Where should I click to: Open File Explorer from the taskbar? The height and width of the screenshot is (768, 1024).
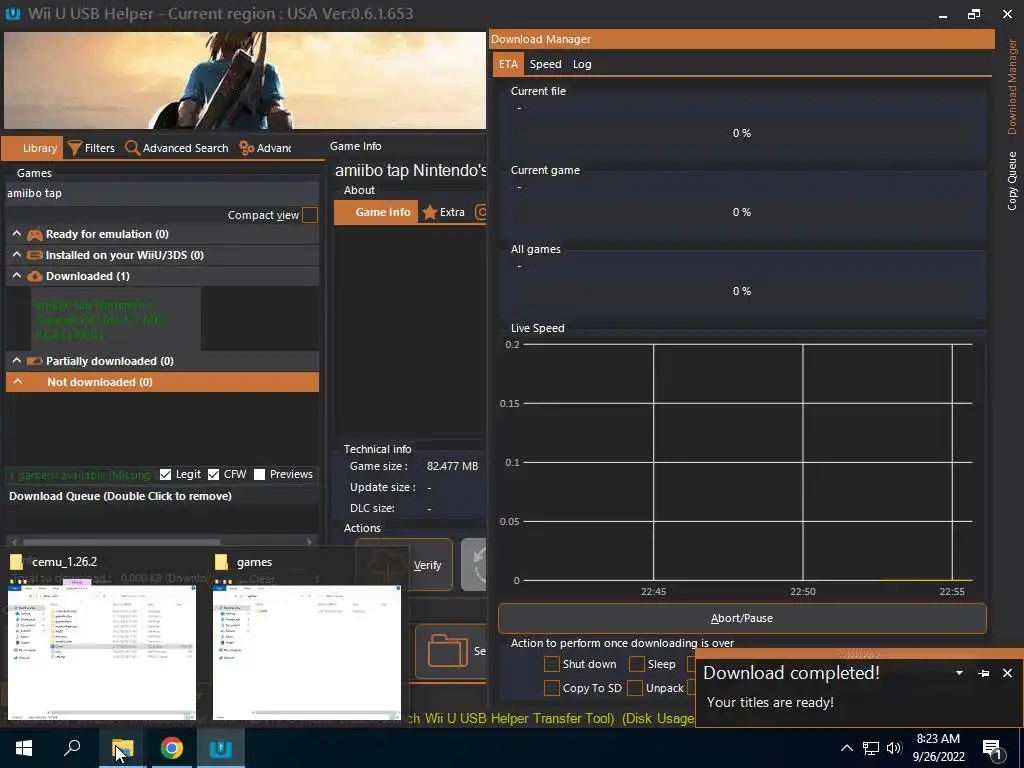(122, 748)
